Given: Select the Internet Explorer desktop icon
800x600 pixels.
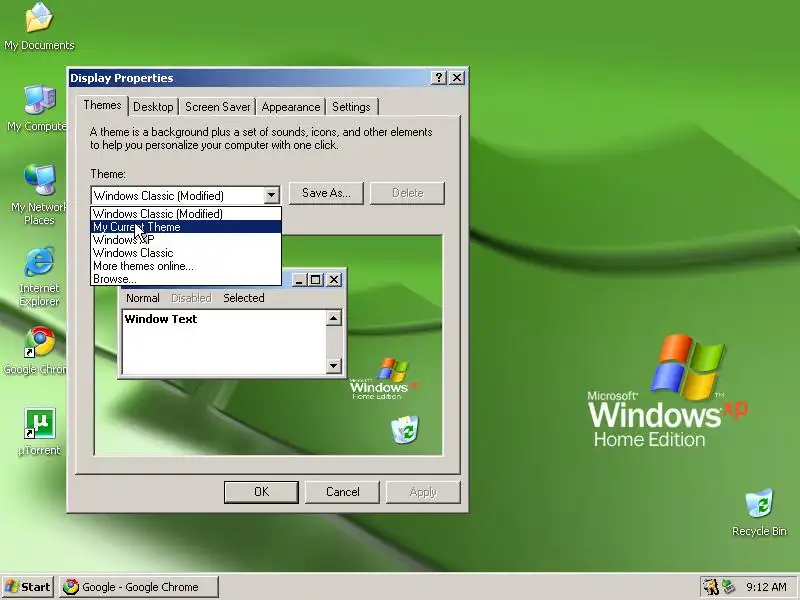Looking at the screenshot, I should pos(39,276).
